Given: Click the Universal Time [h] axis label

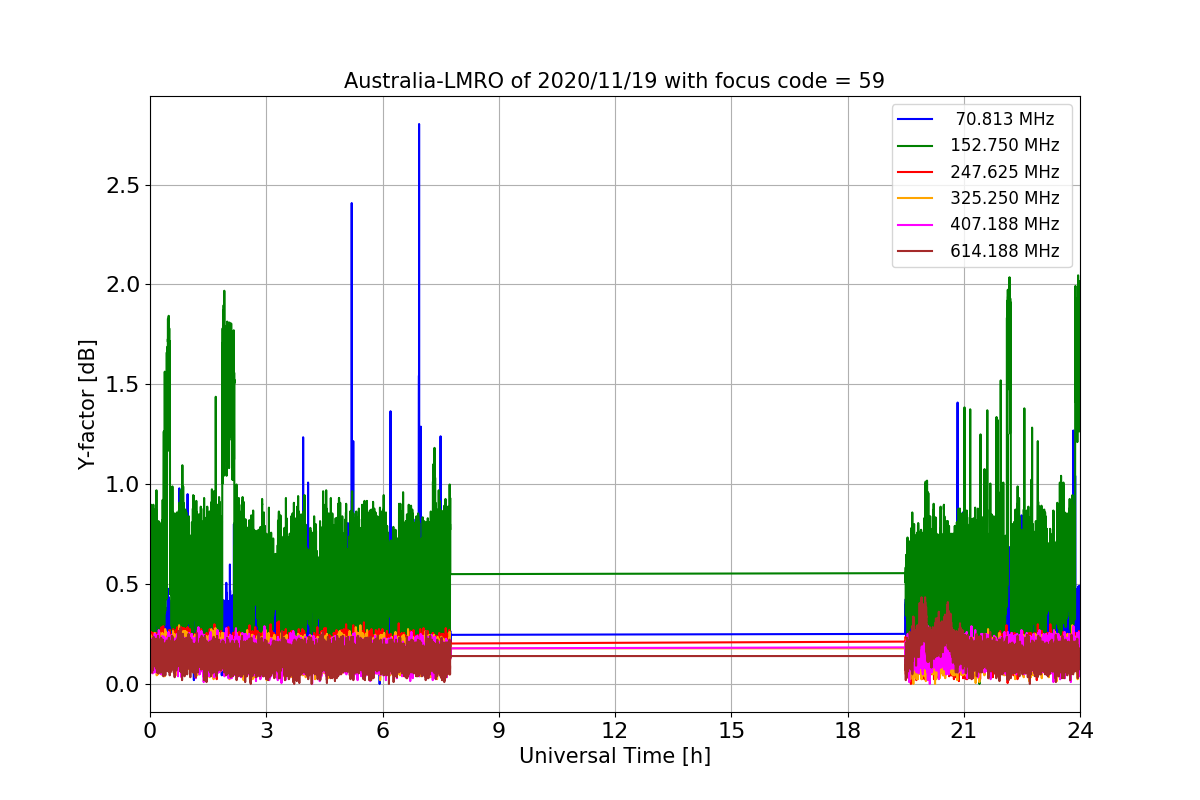Looking at the screenshot, I should coord(614,757).
